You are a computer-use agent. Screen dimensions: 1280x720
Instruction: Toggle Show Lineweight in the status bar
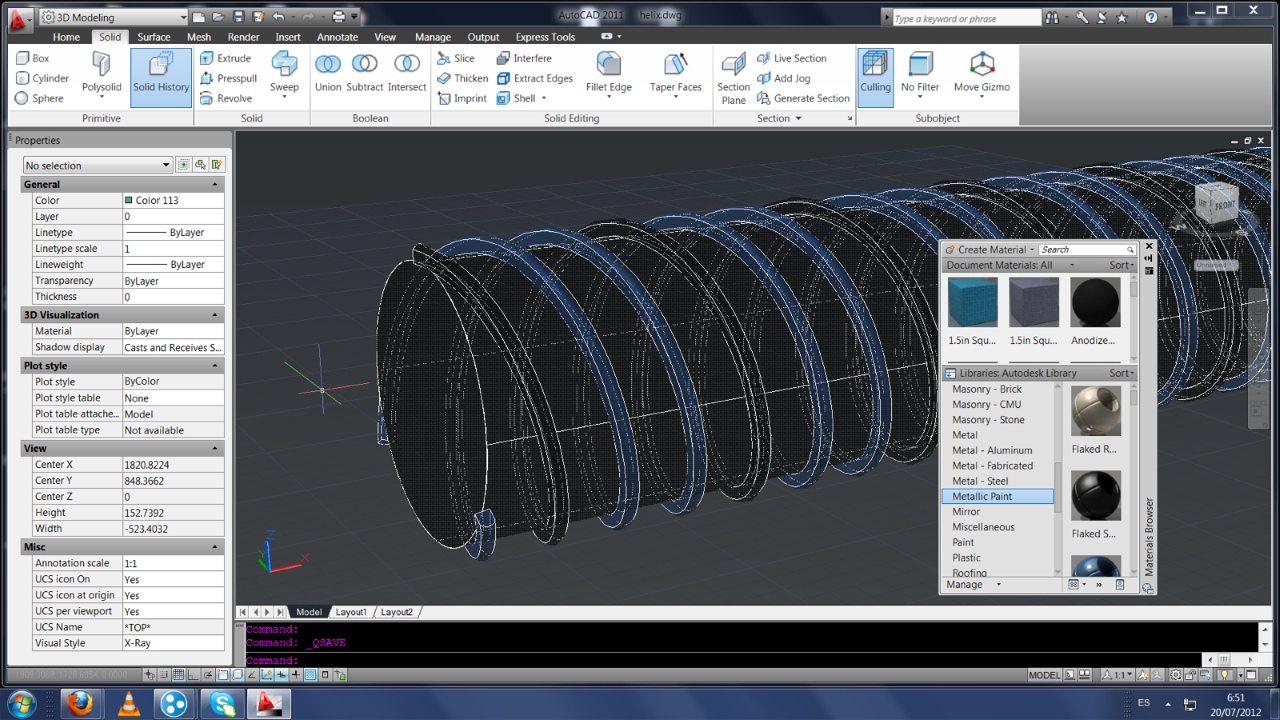296,675
